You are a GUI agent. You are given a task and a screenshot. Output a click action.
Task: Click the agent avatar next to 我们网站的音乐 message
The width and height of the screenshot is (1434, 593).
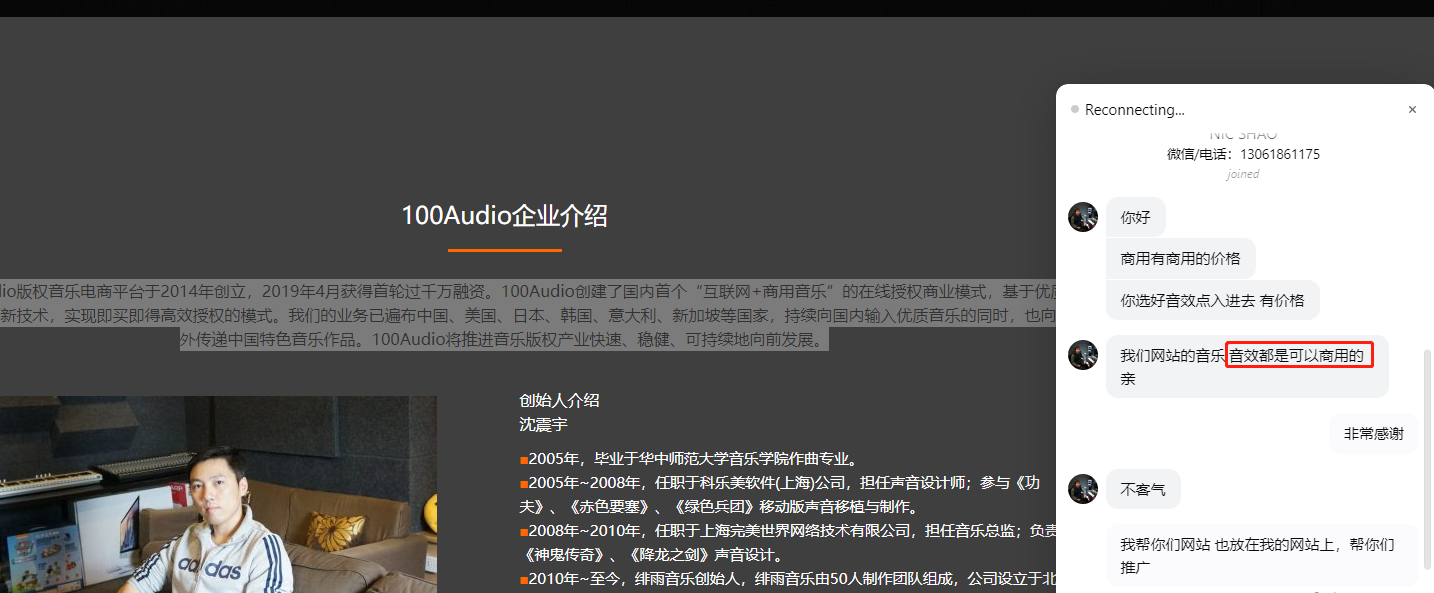point(1083,355)
